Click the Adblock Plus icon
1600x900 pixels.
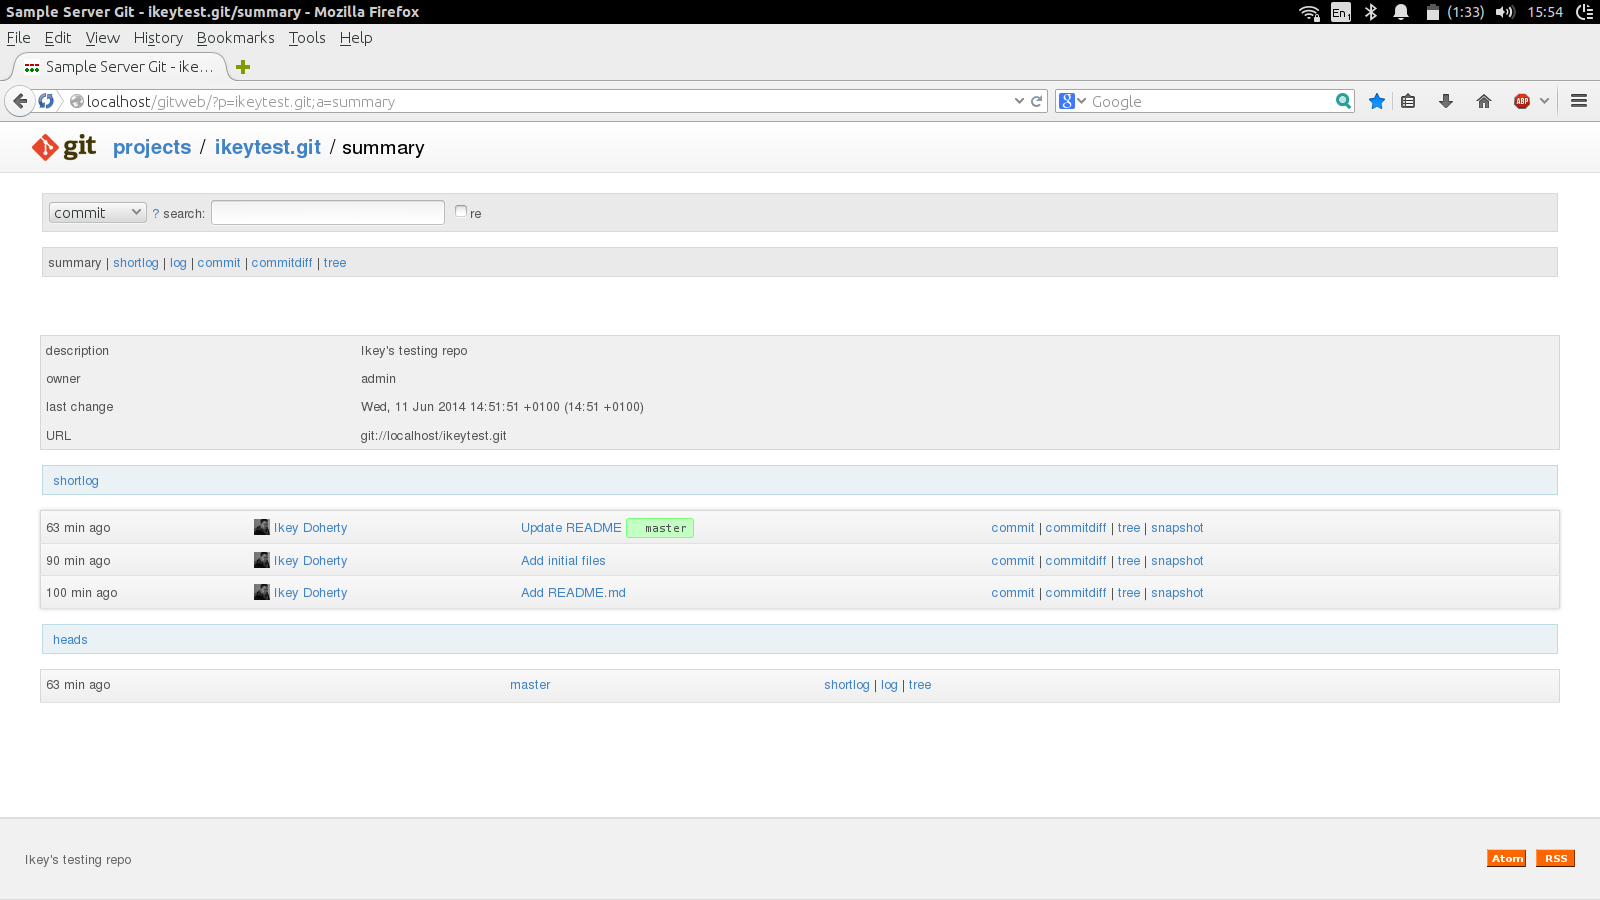(1522, 101)
